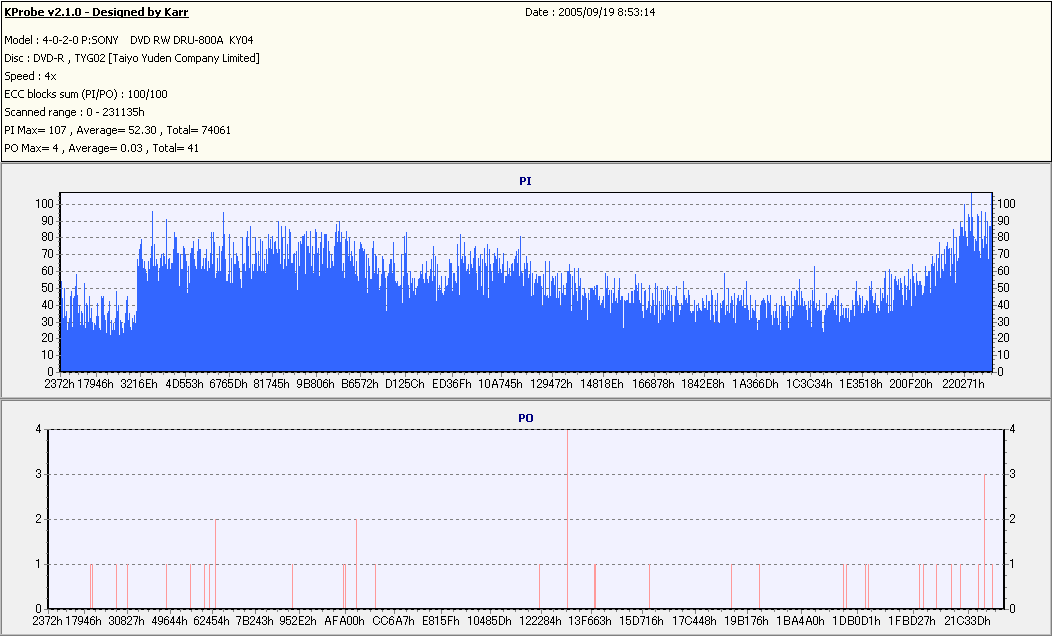Click the KProbe v2.1.0 title heading
Image resolution: width=1052 pixels, height=636 pixels.
tap(96, 12)
